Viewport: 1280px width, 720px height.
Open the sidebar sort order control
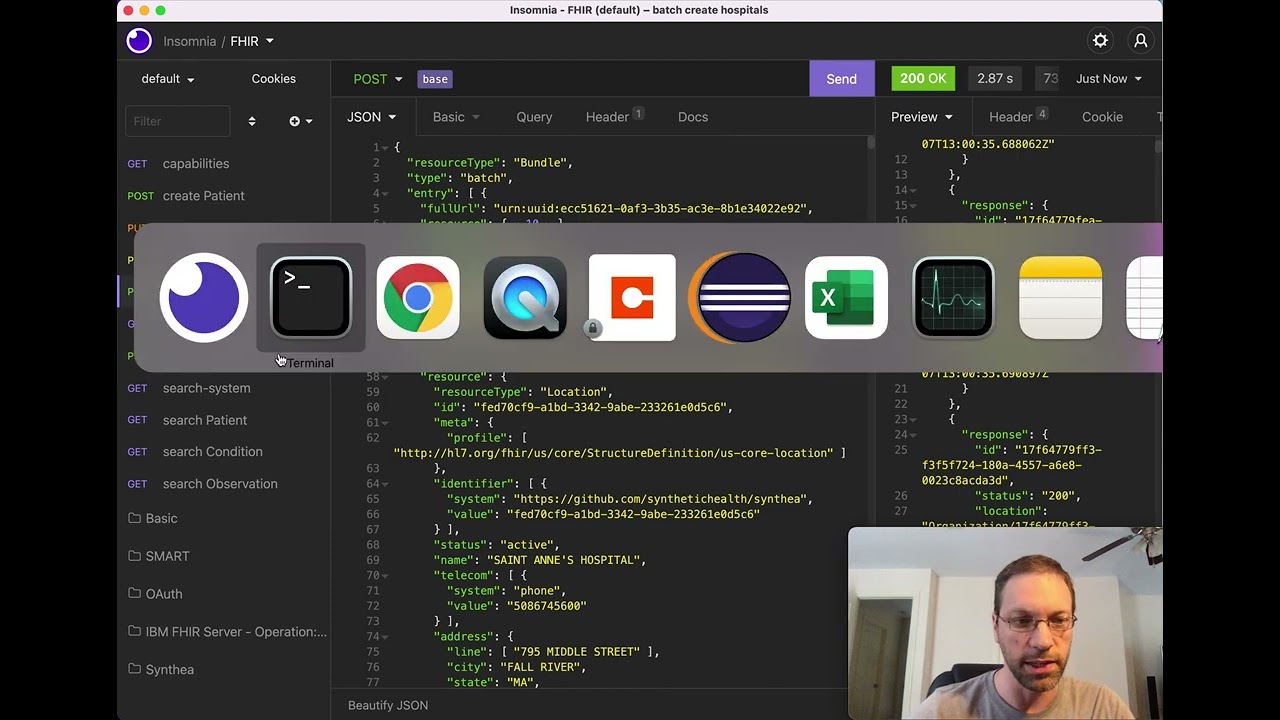click(252, 121)
